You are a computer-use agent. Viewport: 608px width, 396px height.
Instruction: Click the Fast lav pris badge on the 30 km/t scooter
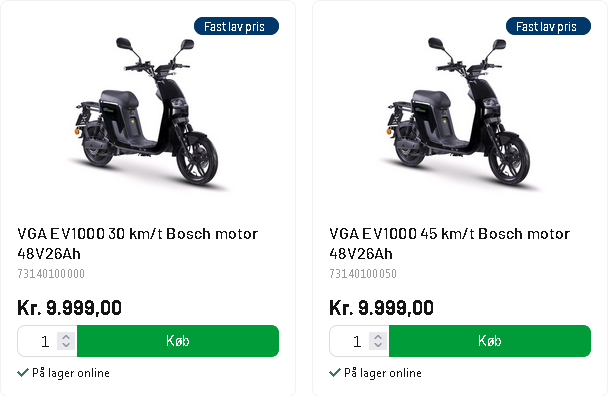point(236,26)
